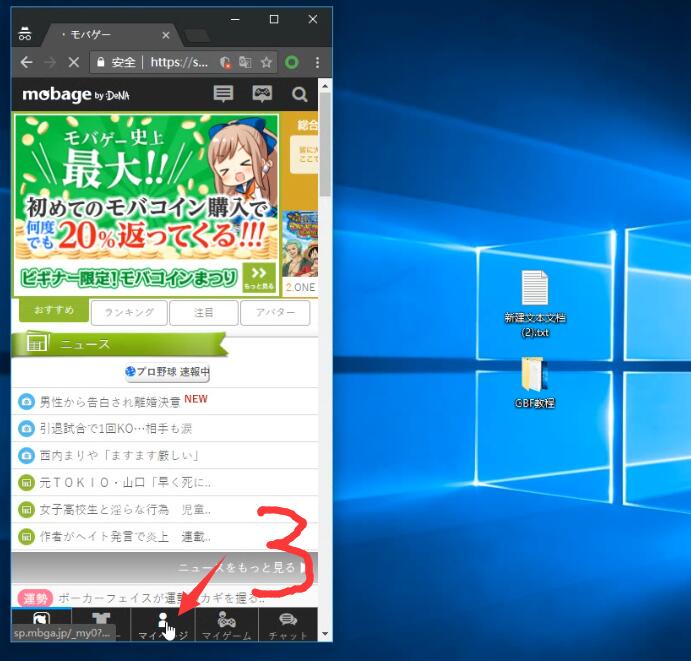This screenshot has width=691, height=661.
Task: Open a new tab next to モバゲー tab
Action: click(197, 36)
